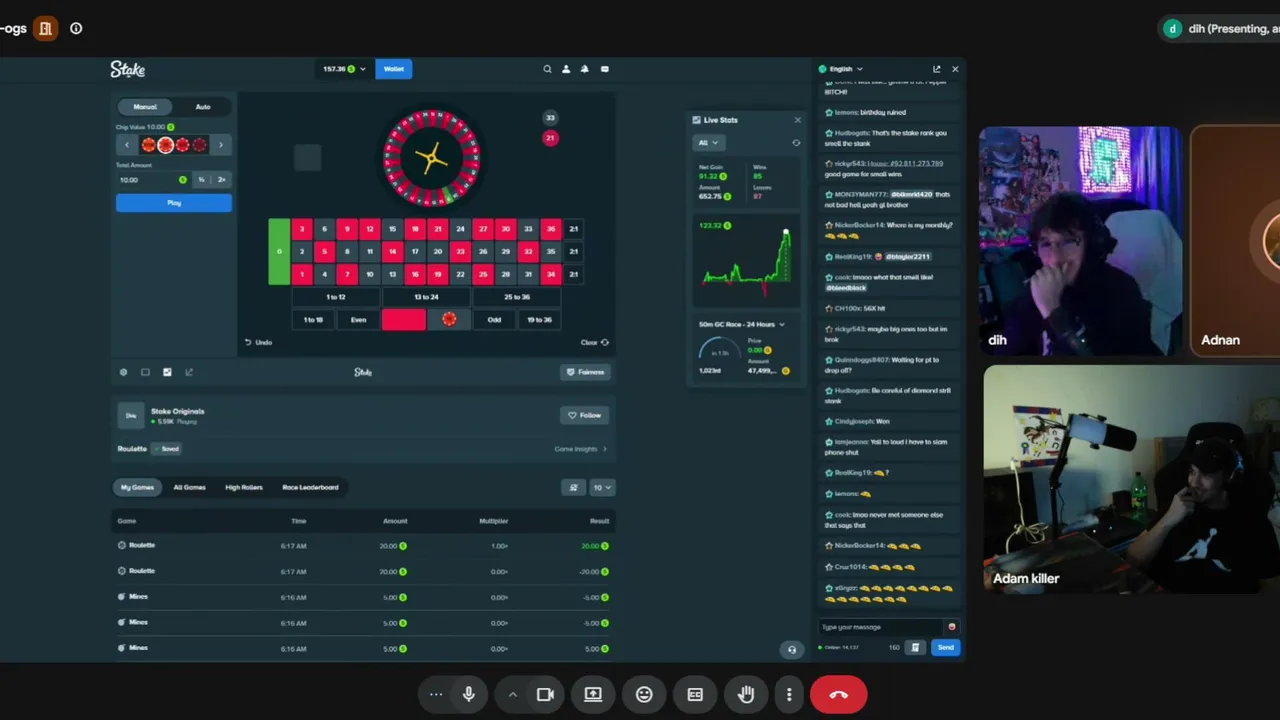Close the chat panel
1280x720 pixels.
coord(955,69)
